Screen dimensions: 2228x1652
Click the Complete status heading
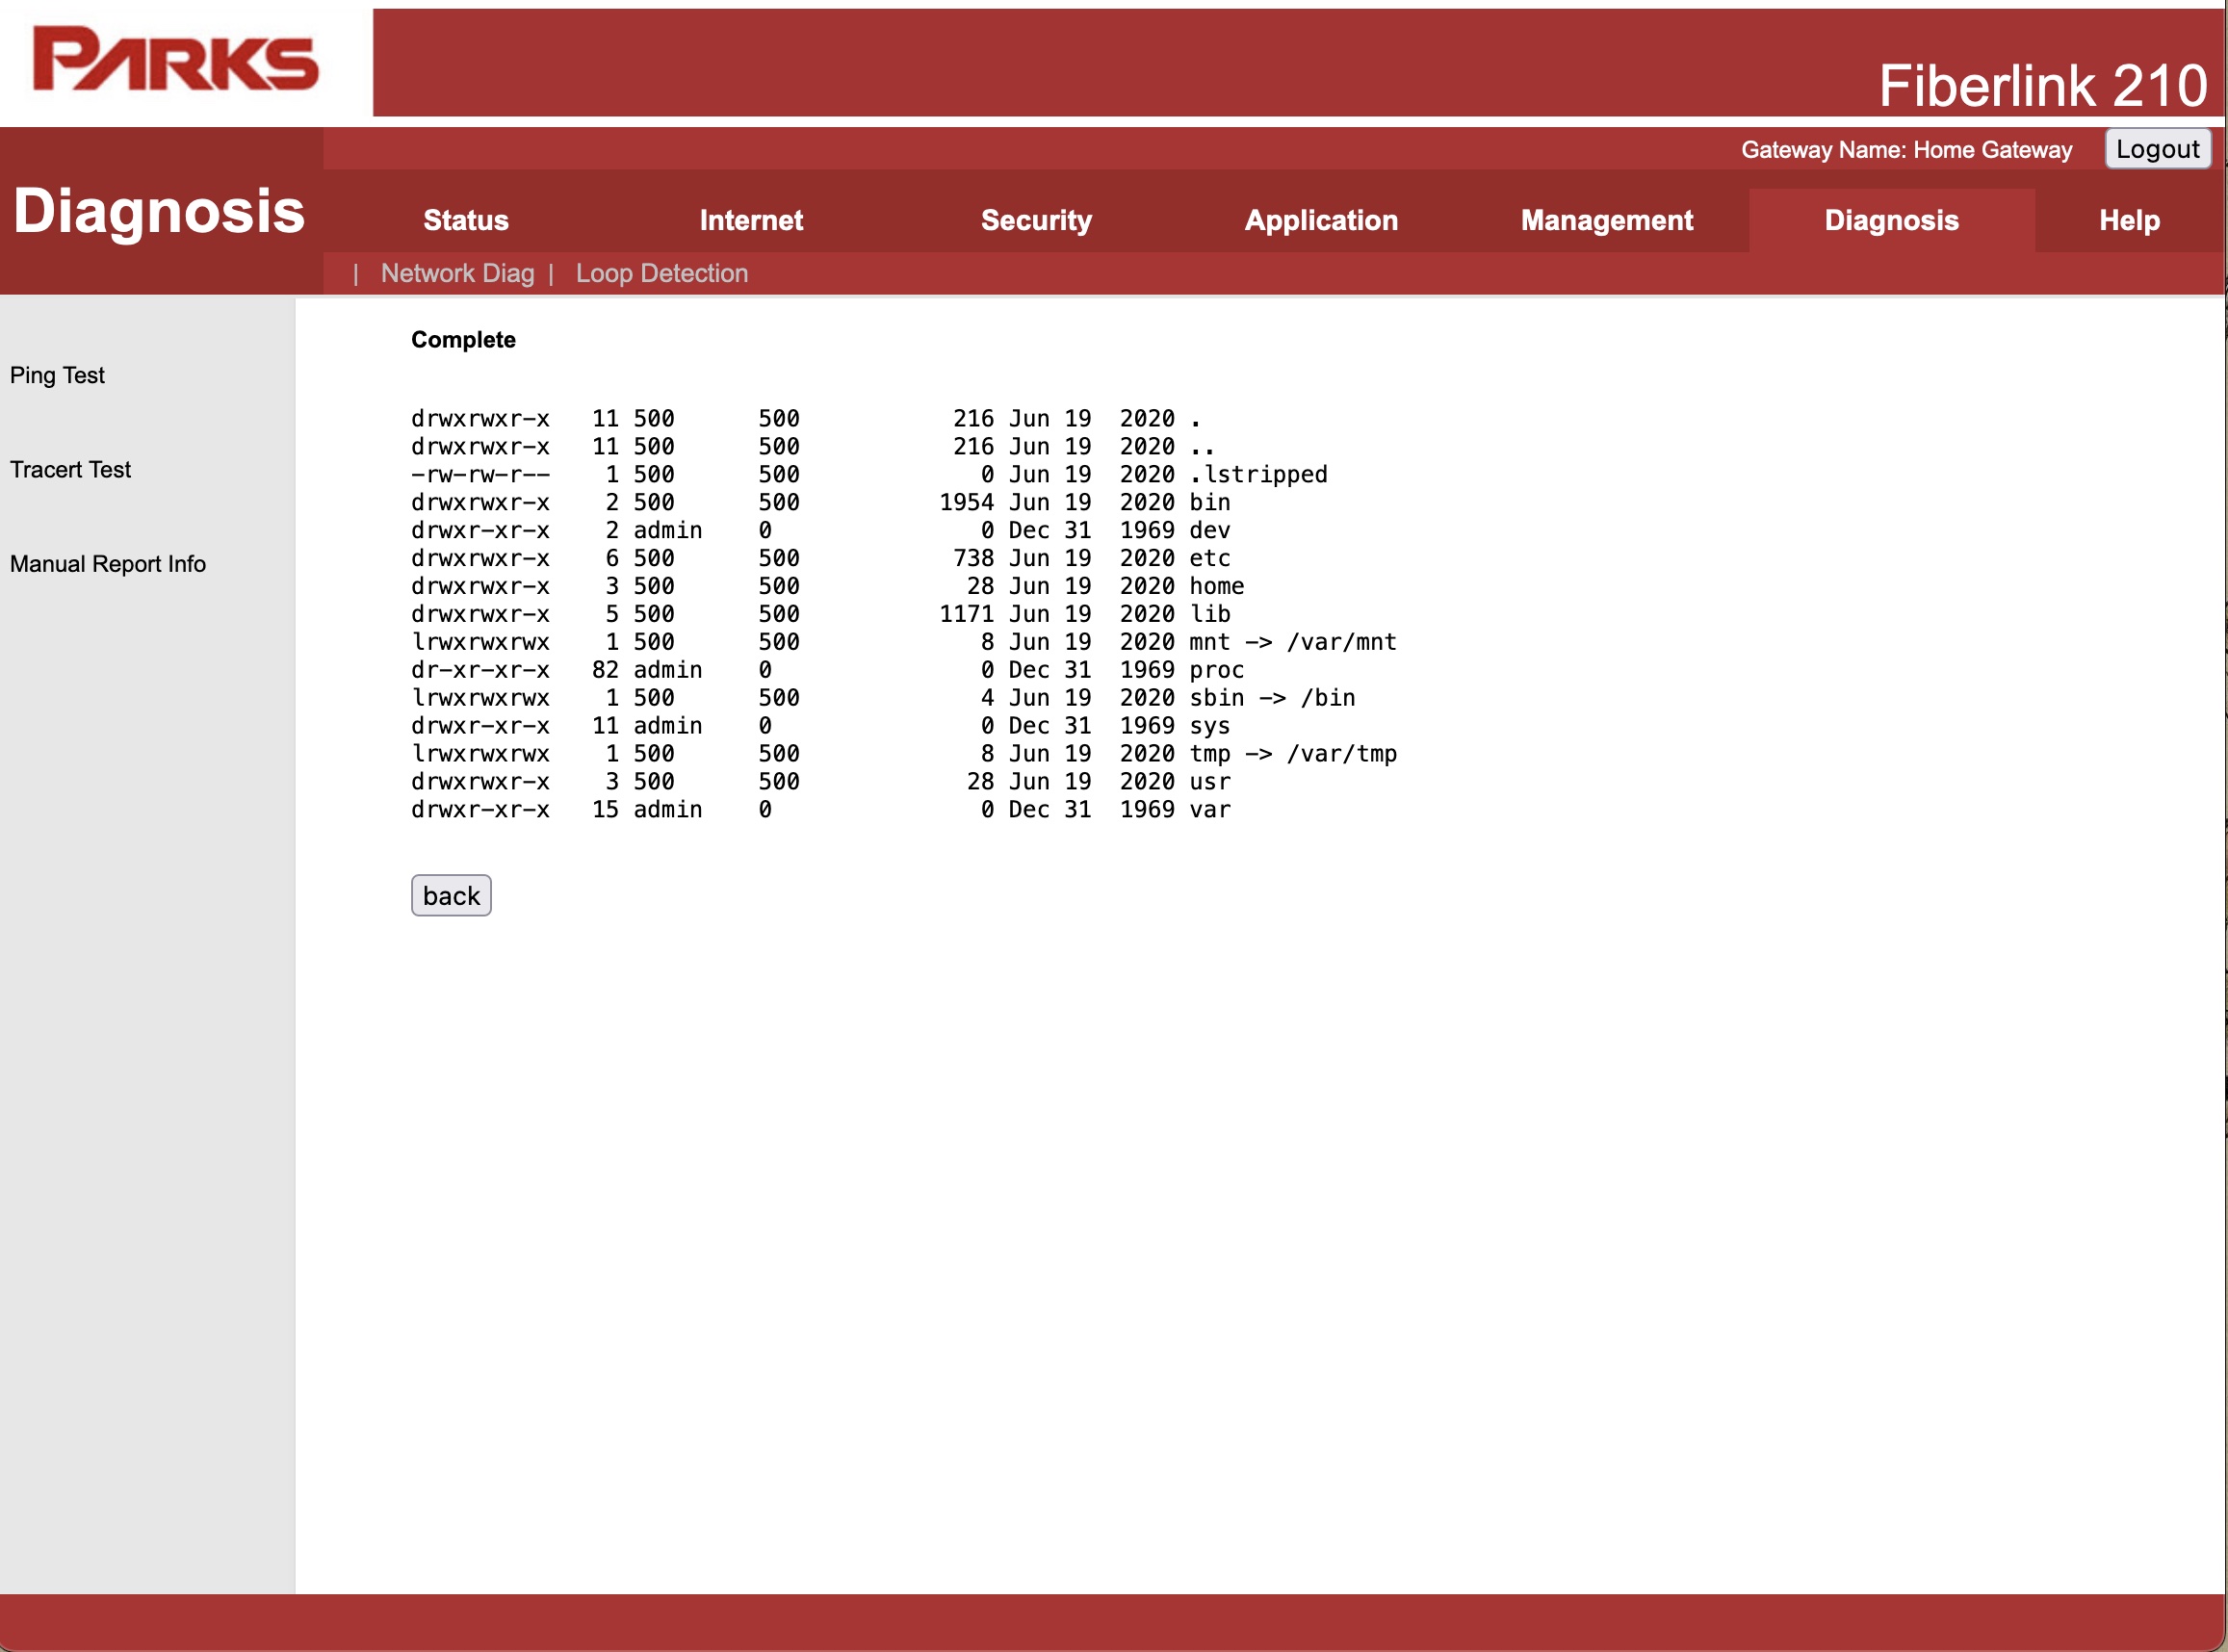pyautogui.click(x=463, y=340)
